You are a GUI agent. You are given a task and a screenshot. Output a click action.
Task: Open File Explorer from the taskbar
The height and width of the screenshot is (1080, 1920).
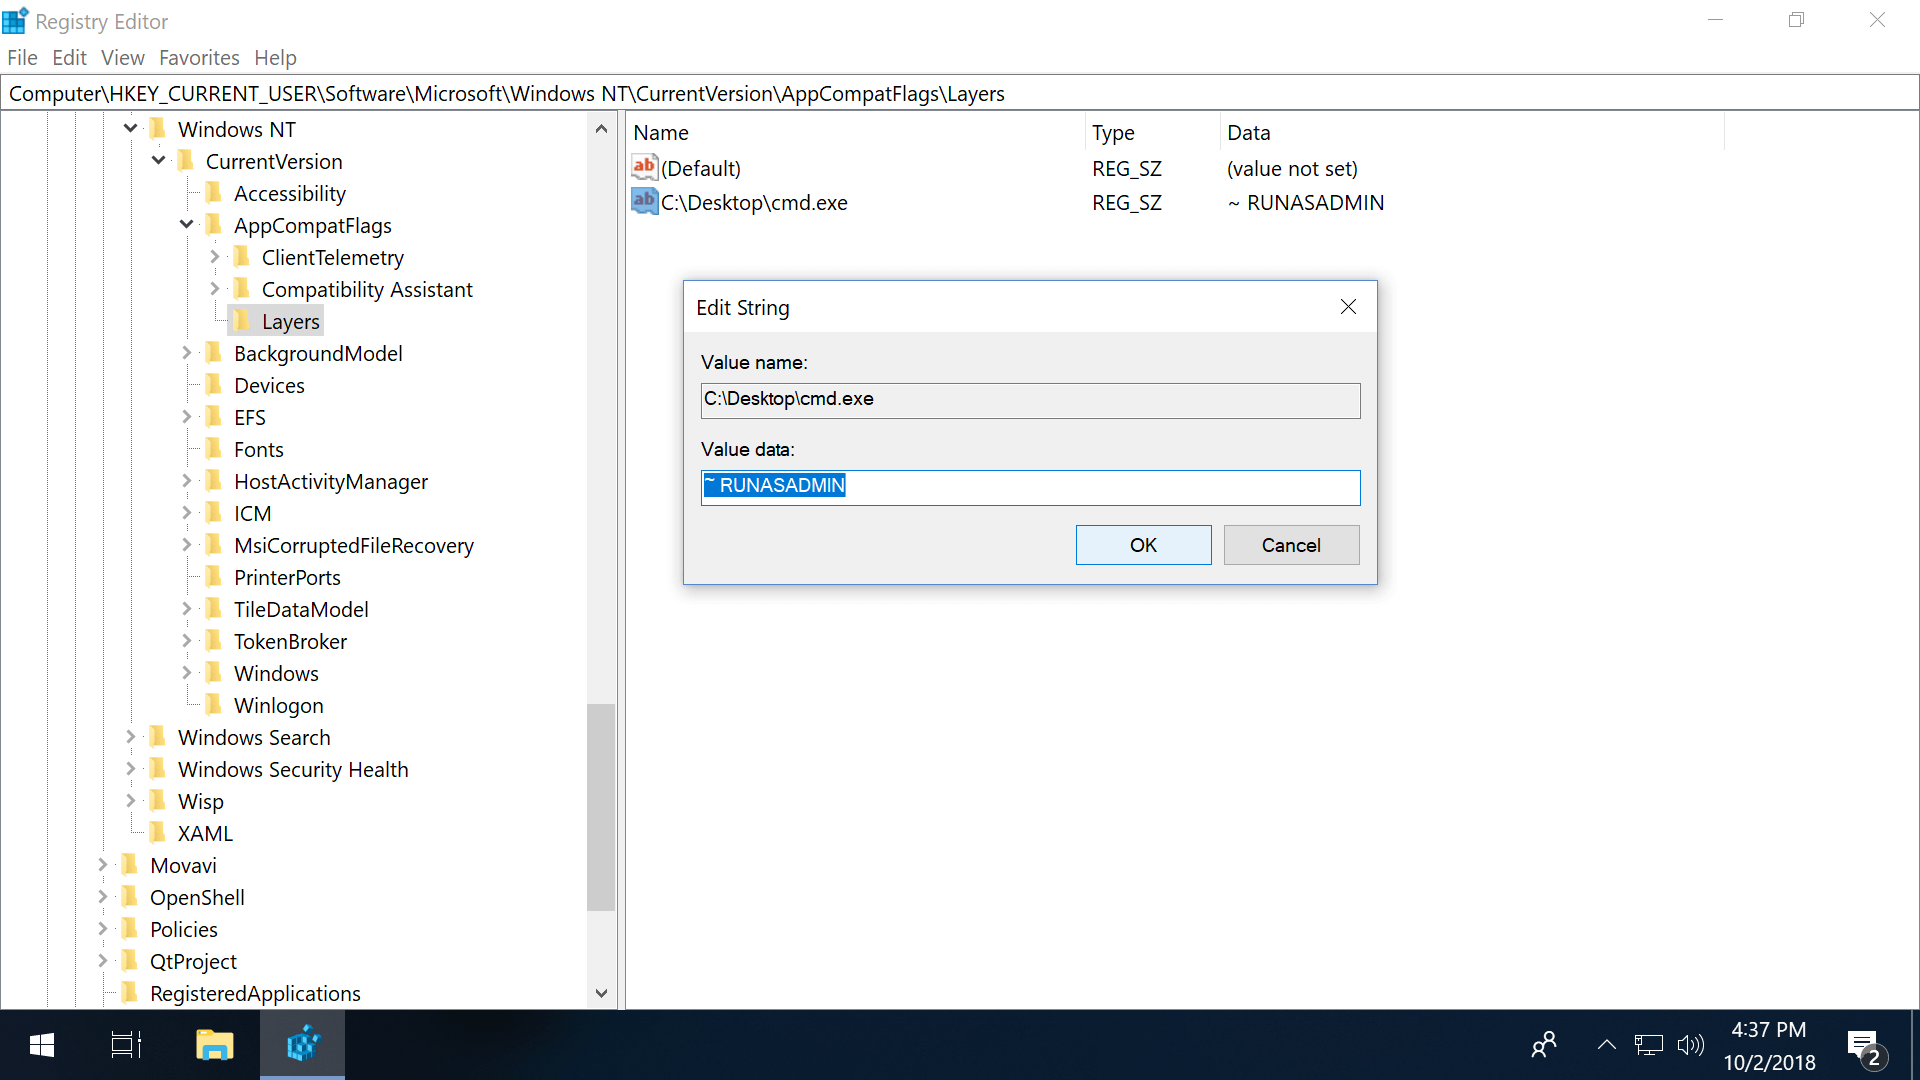click(214, 1045)
